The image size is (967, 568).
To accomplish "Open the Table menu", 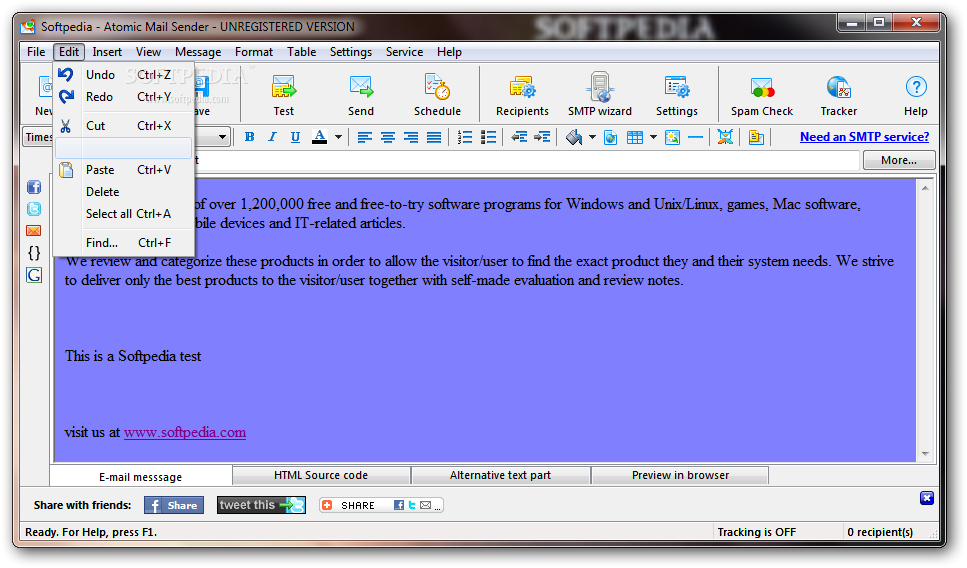I will (302, 52).
